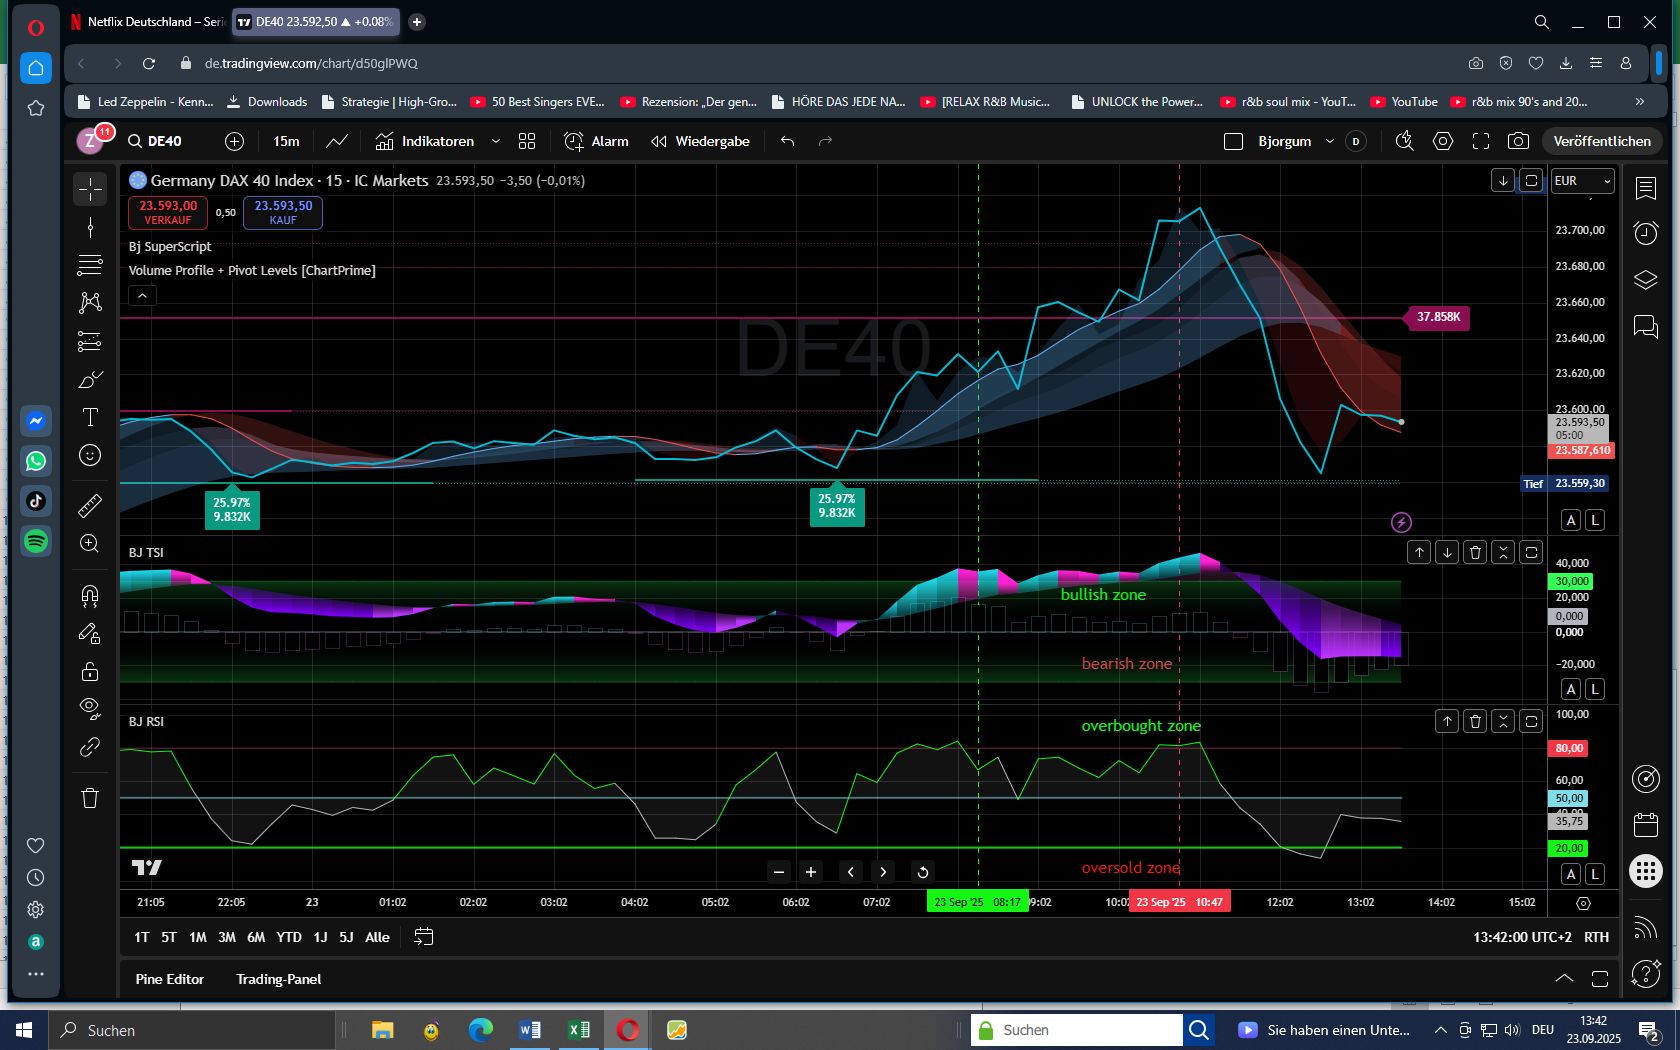Viewport: 1680px width, 1050px height.
Task: Open the emoji drawing tool
Action: tap(90, 455)
